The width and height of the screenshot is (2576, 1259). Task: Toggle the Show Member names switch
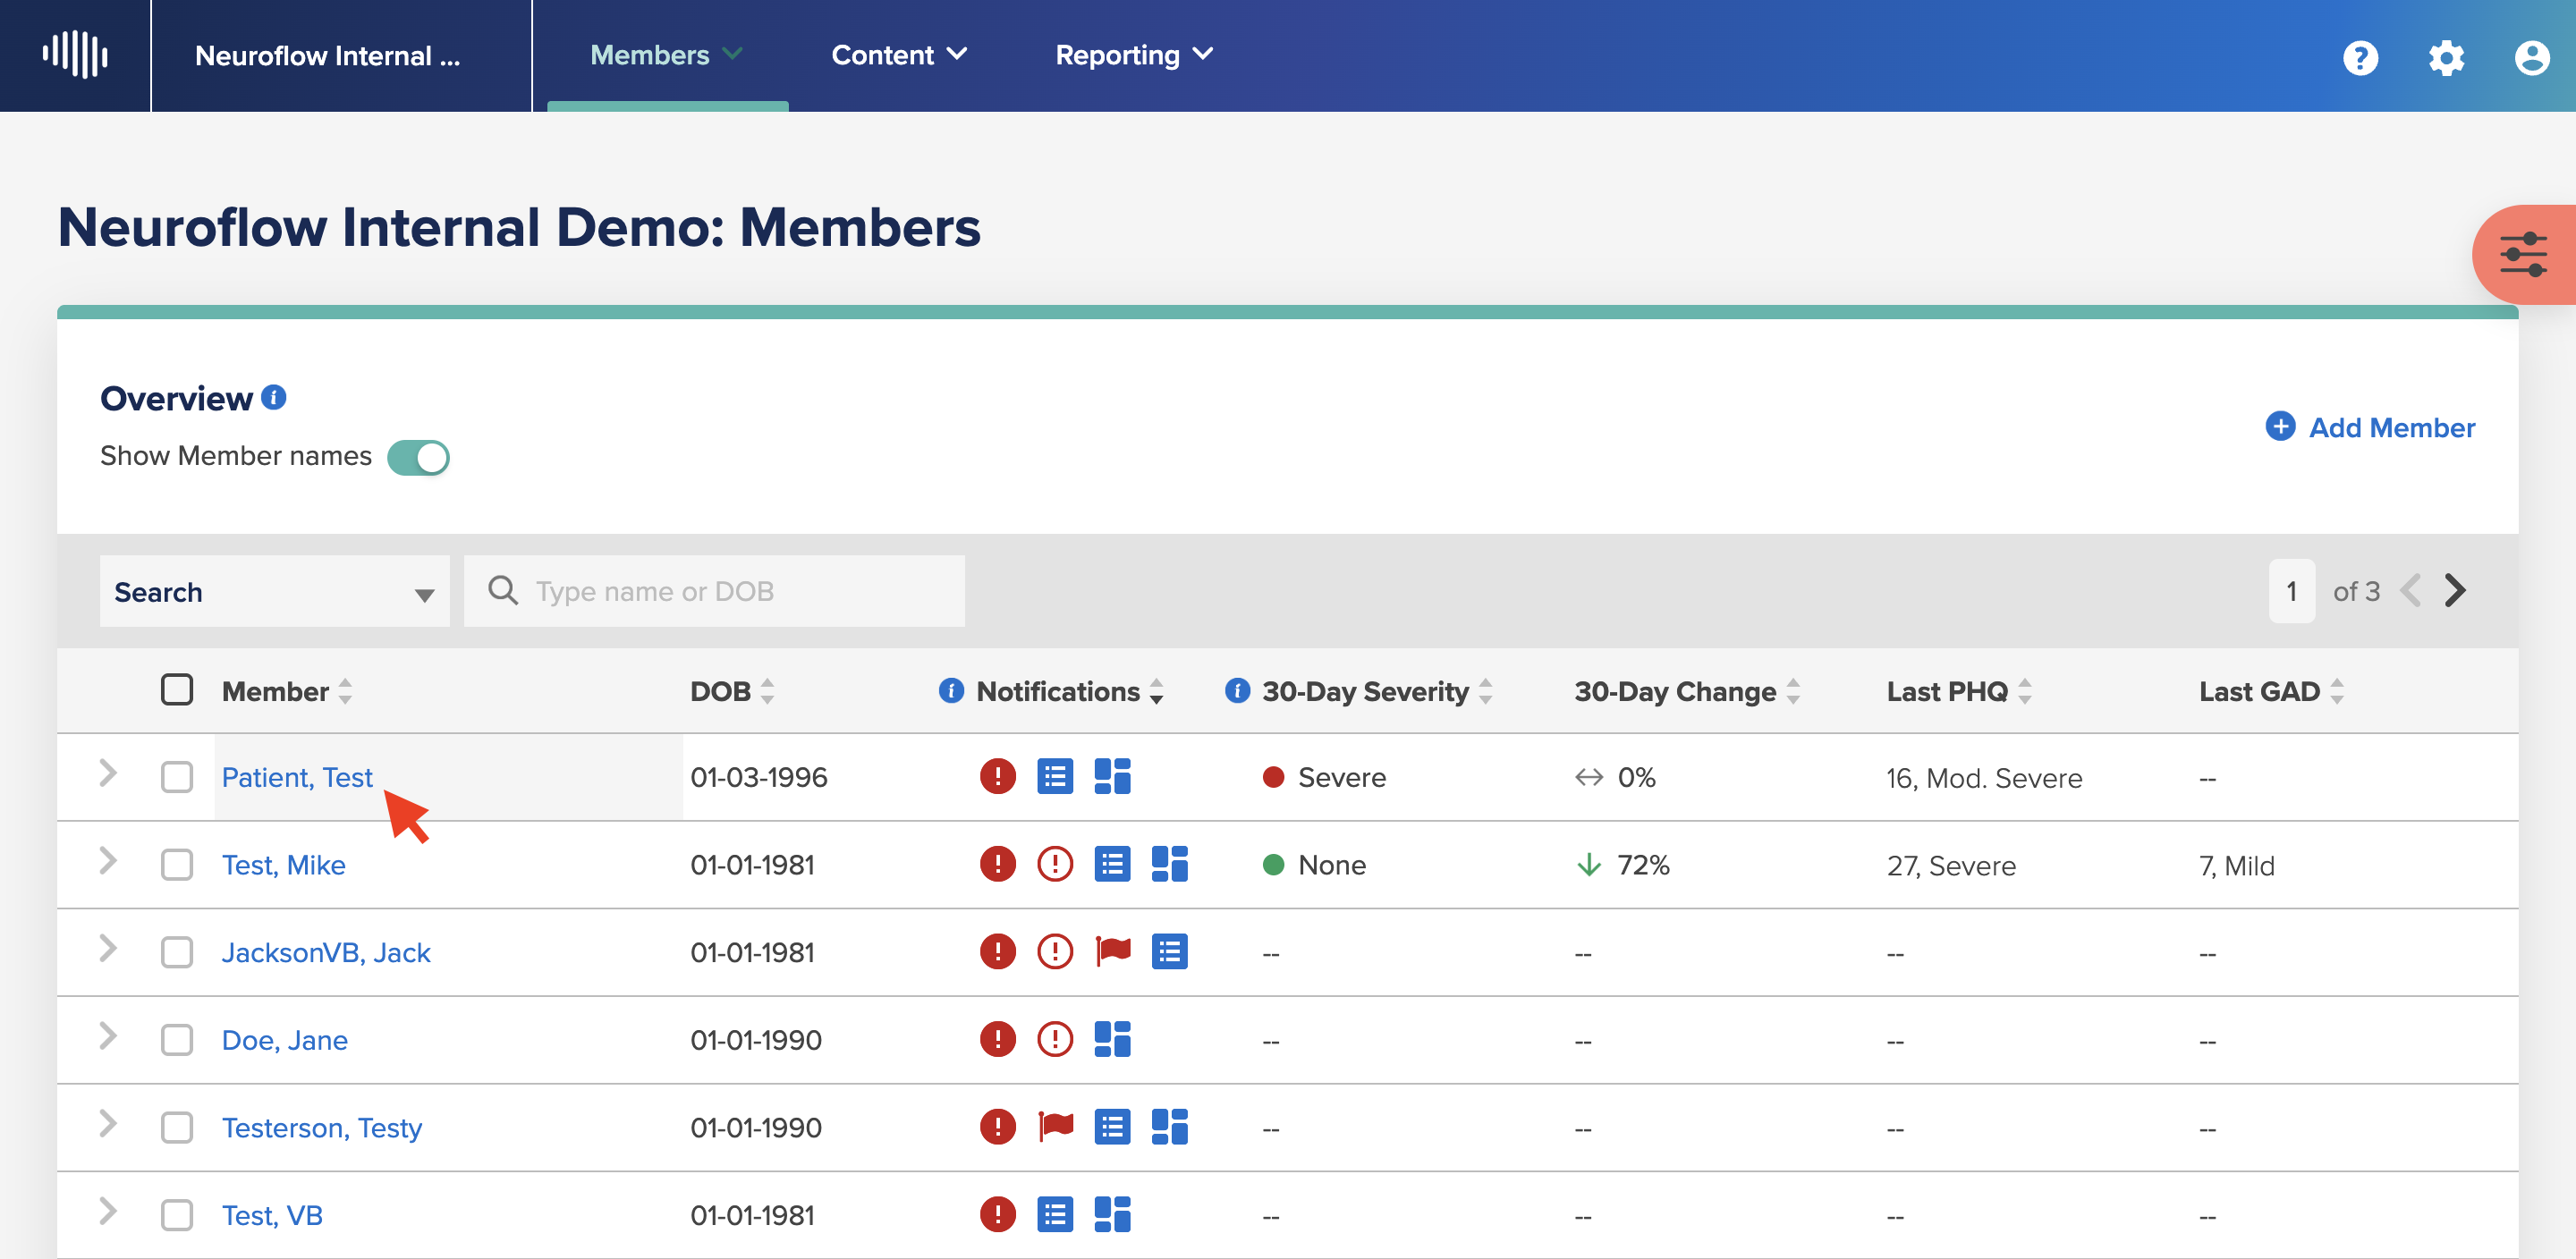[418, 457]
